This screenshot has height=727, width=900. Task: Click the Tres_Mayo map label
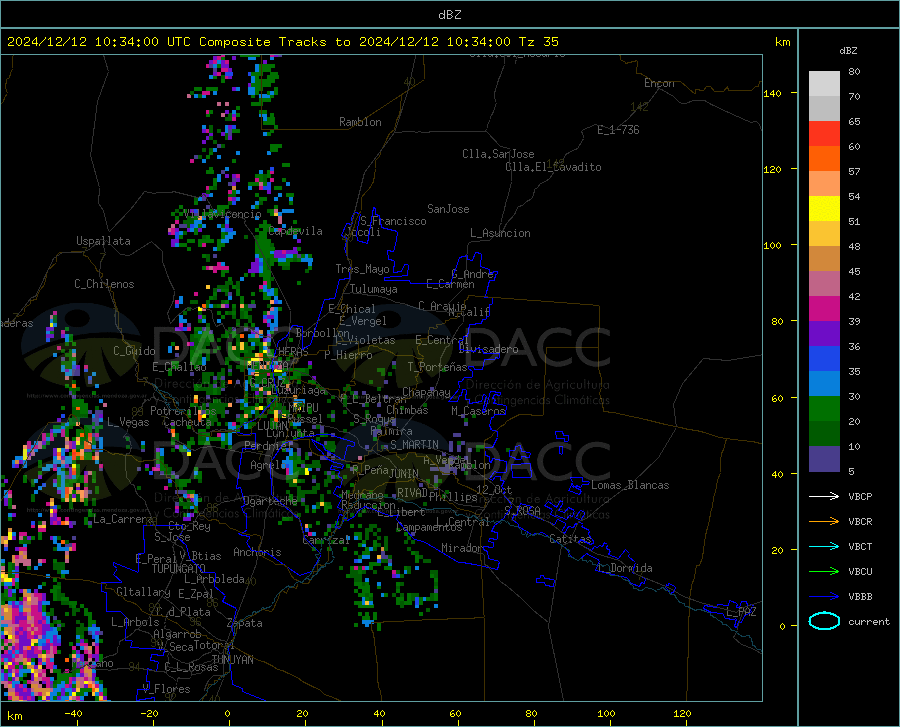[362, 269]
